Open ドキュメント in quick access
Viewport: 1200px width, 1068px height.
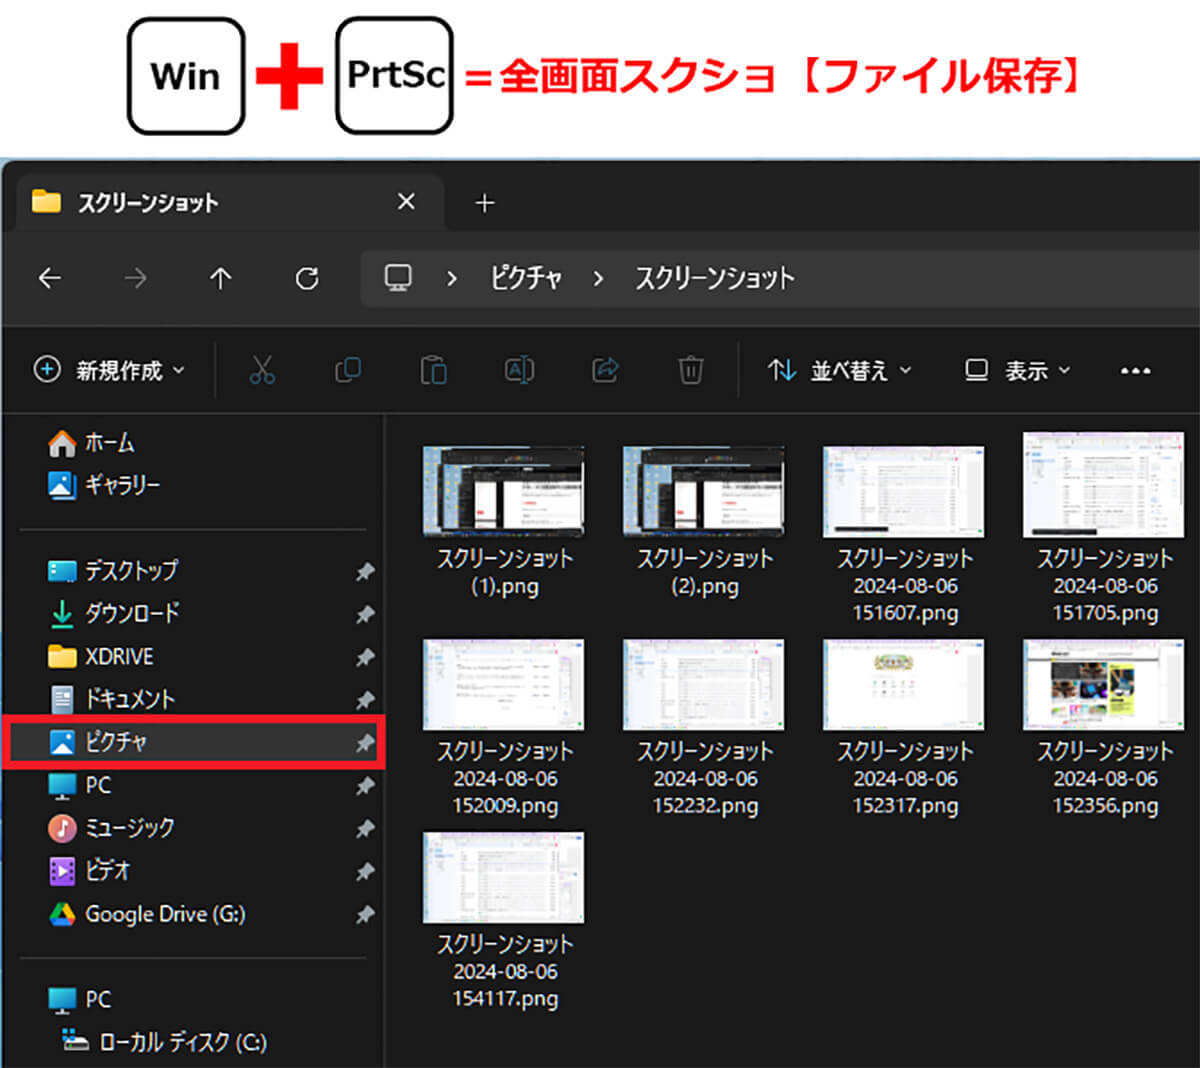(112, 699)
